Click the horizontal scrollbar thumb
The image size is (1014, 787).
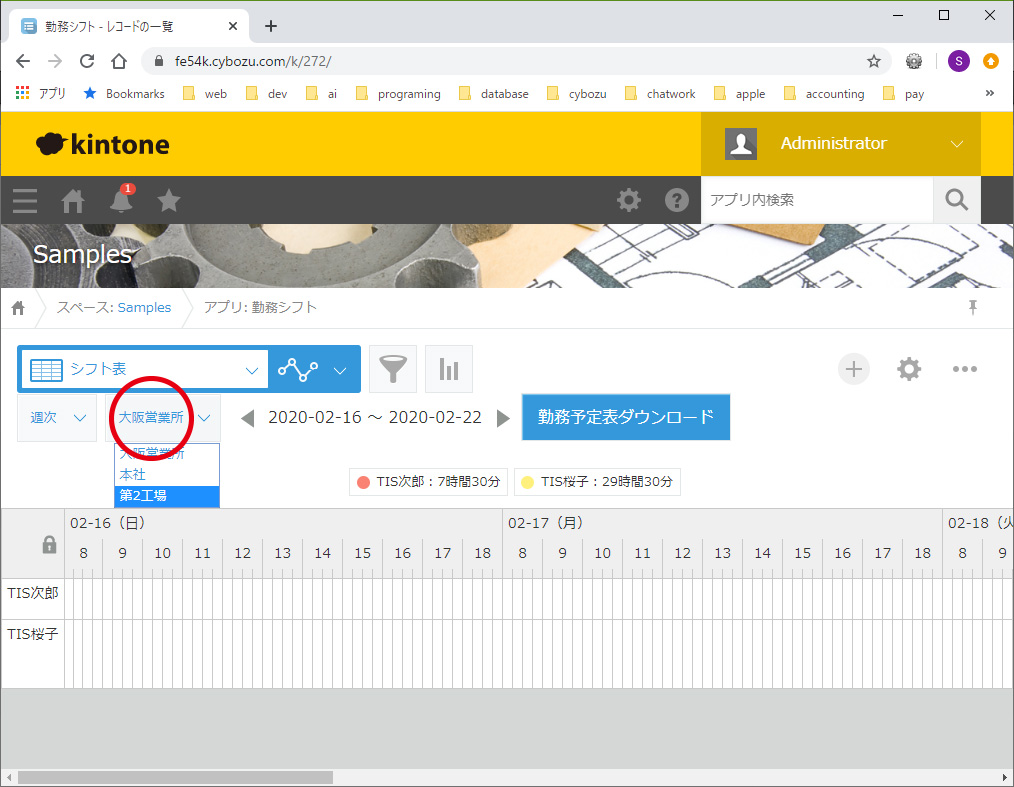point(175,777)
